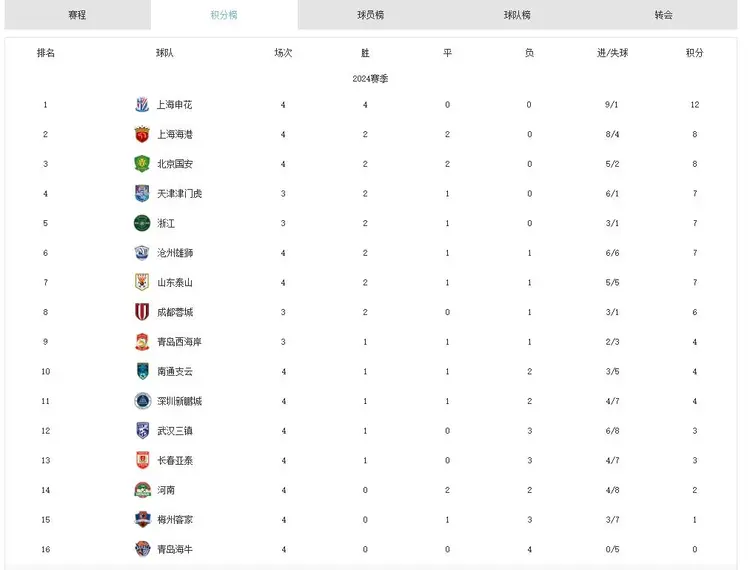Click the Chengdu Rongcheng (成都蓉城) team badge
Image resolution: width=750 pixels, height=570 pixels.
pos(142,312)
